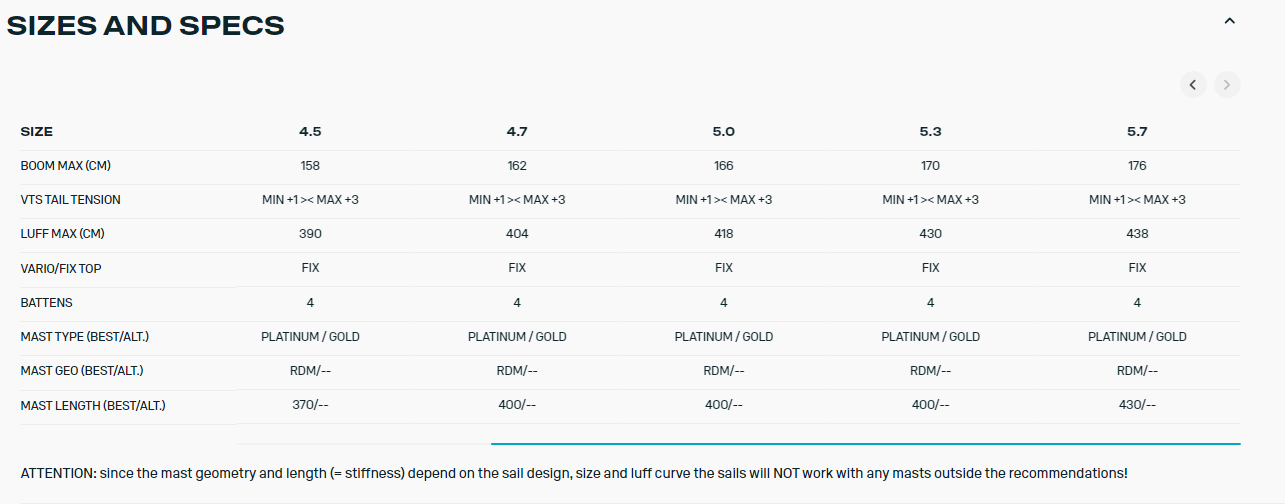Select the 5.0 size column header
This screenshot has width=1285, height=504.
[x=724, y=131]
